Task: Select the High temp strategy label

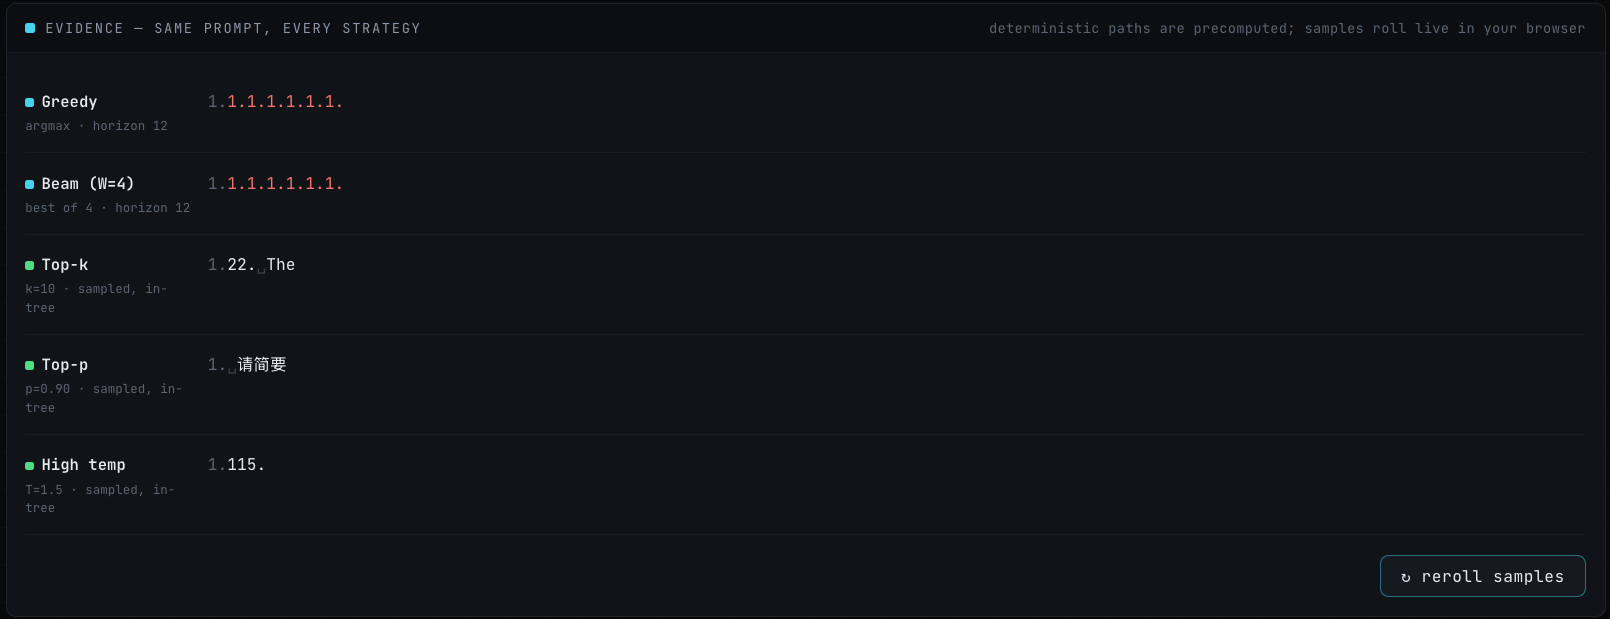Action: [x=83, y=465]
